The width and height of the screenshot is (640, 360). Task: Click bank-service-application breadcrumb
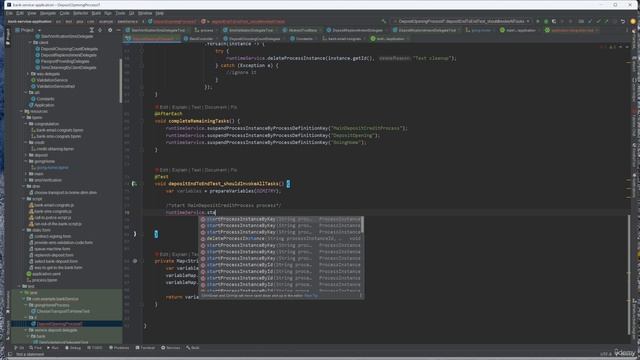coord(29,22)
